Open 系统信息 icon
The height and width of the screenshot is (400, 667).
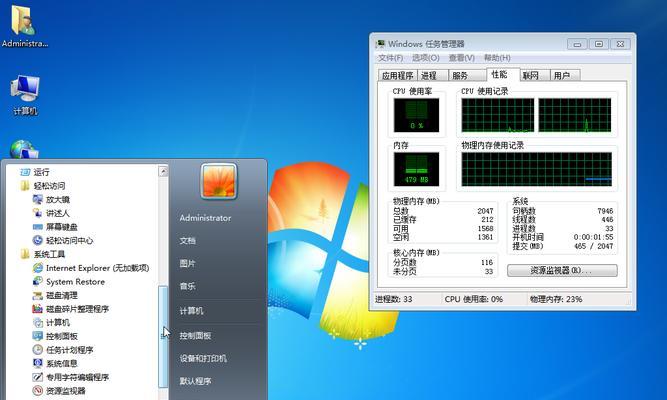(38, 363)
